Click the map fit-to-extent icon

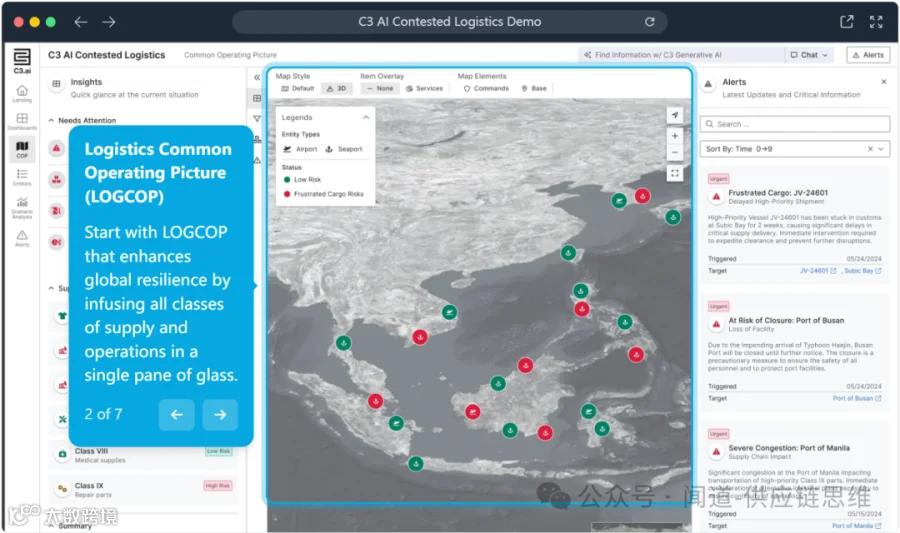[x=675, y=173]
